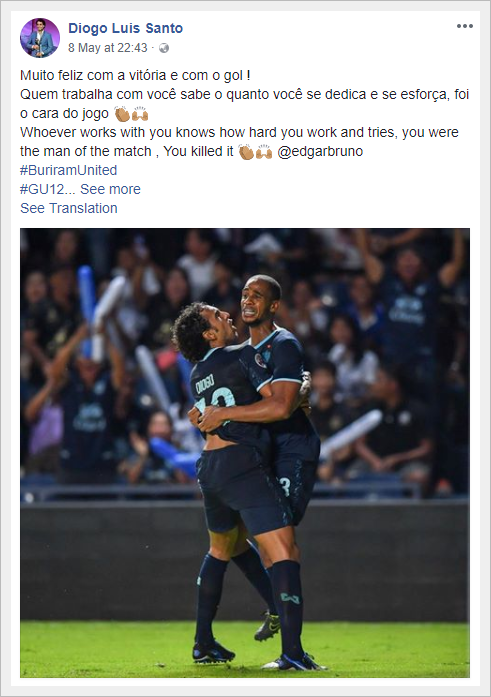Click the @edgarbruno mention
This screenshot has height=697, width=491.
click(x=320, y=152)
